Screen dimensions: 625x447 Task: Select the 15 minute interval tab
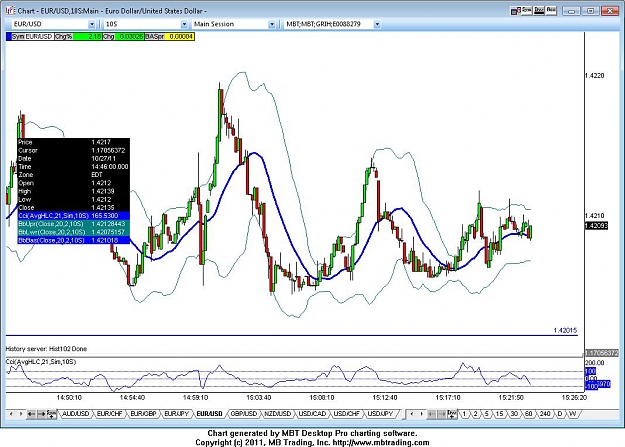[x=499, y=414]
